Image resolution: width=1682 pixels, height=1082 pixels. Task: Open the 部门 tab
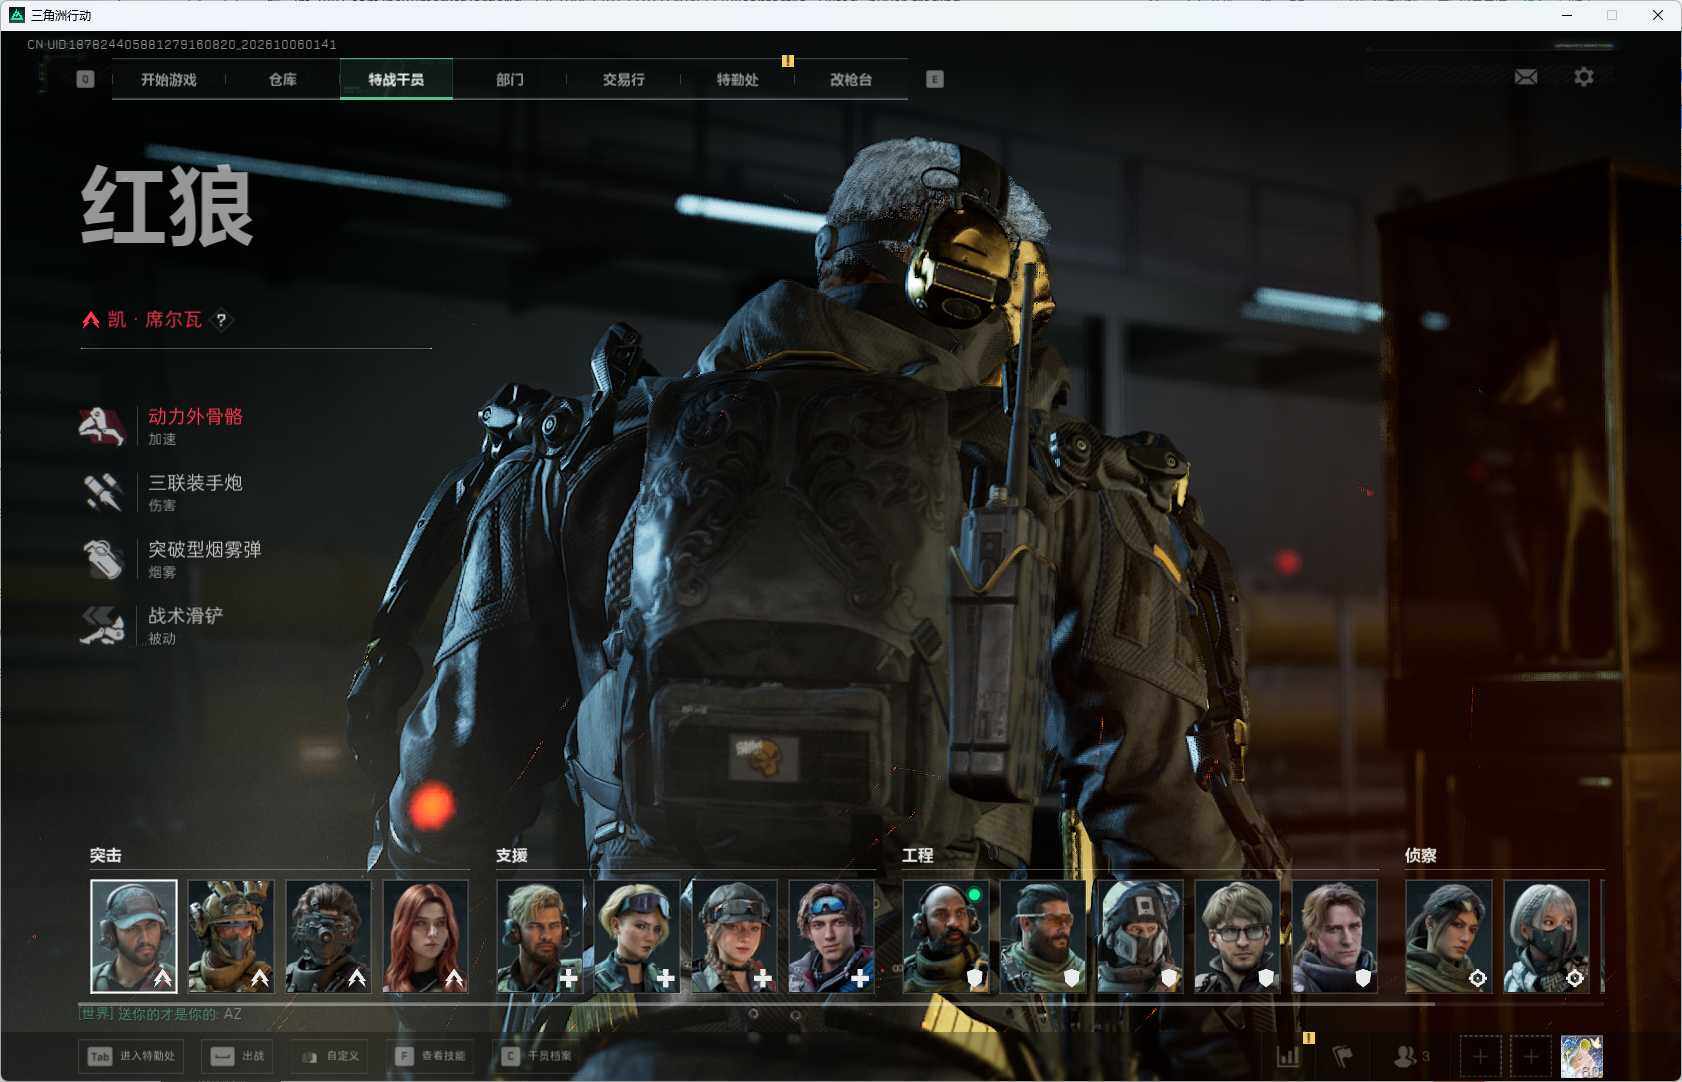point(510,79)
